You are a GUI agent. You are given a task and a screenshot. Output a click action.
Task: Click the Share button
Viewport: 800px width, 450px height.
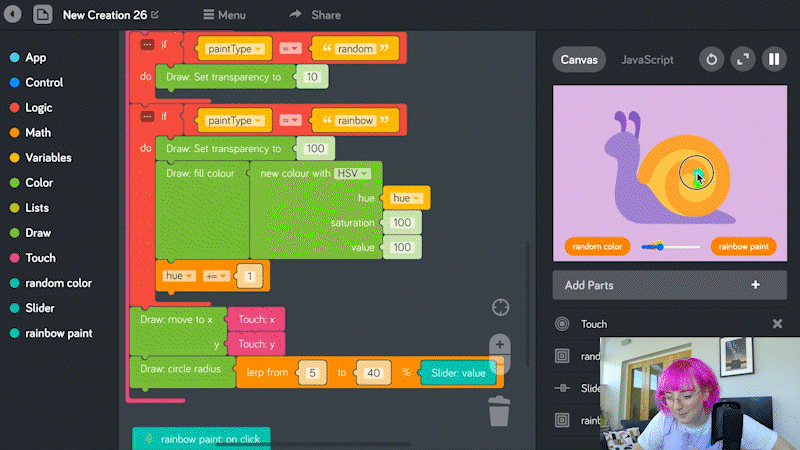click(x=314, y=15)
